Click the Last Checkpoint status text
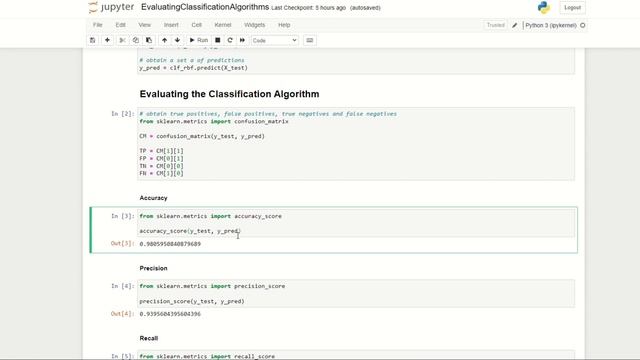 [x=309, y=8]
